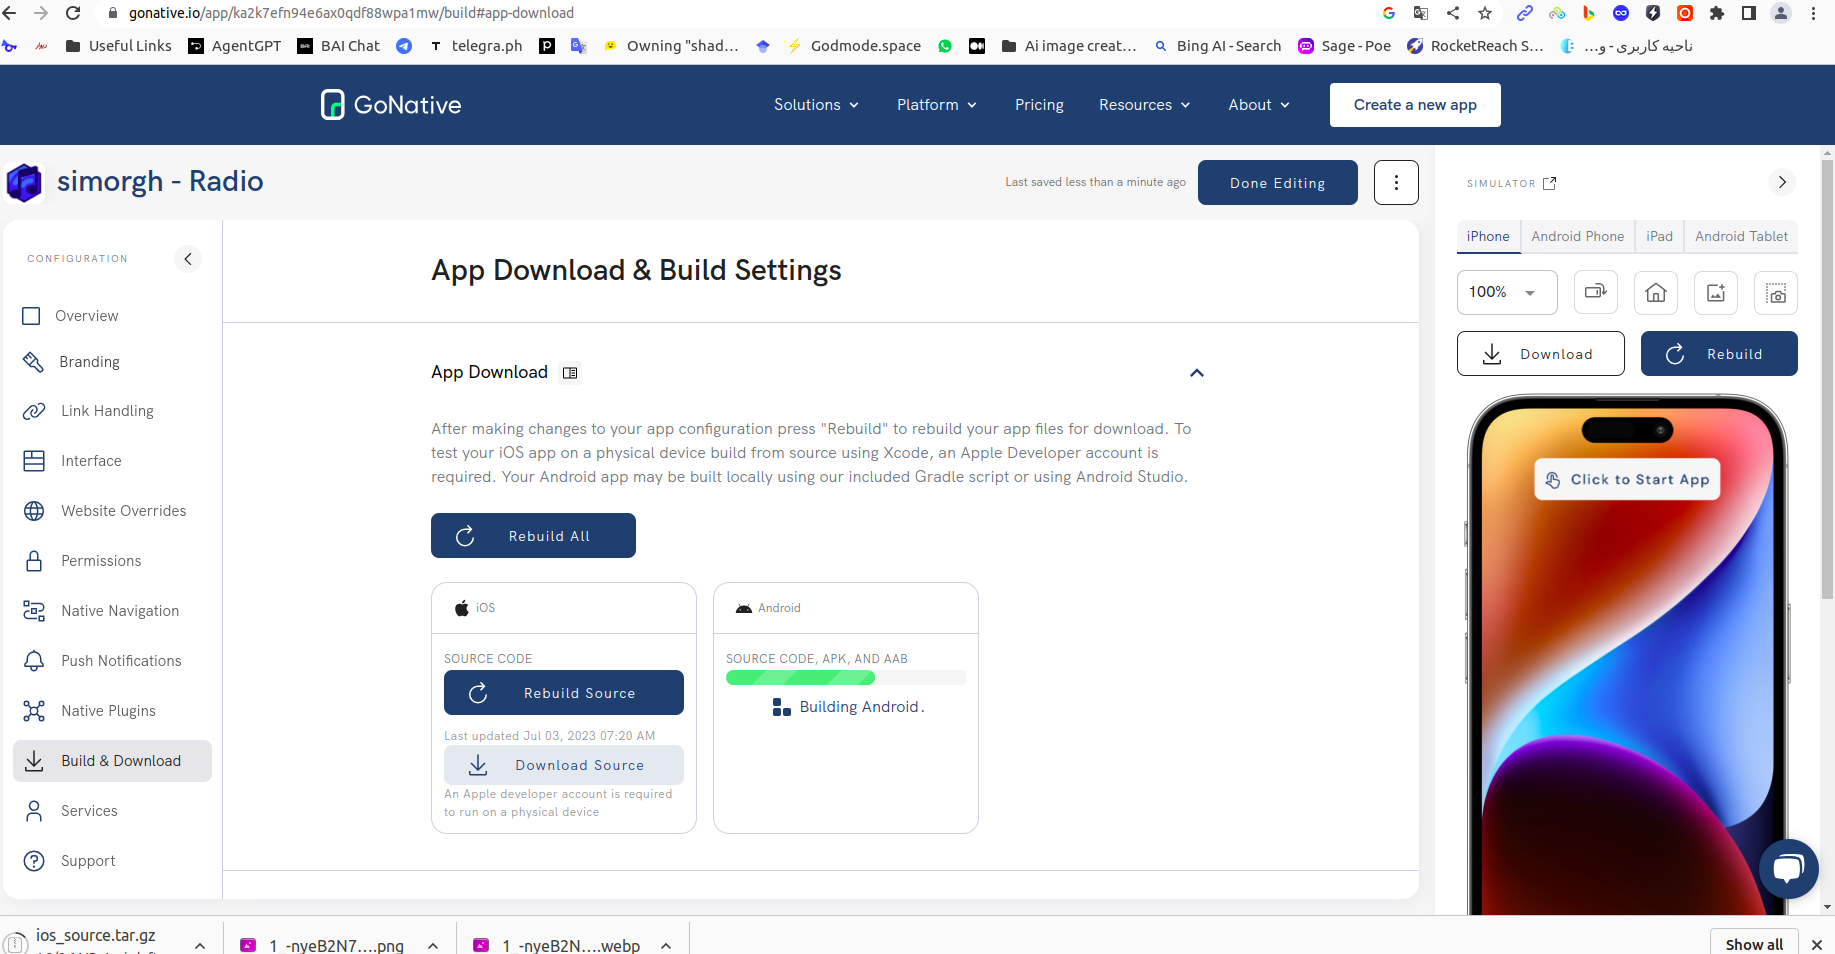The height and width of the screenshot is (954, 1835).
Task: Click the browser share icon
Action: (x=1453, y=13)
